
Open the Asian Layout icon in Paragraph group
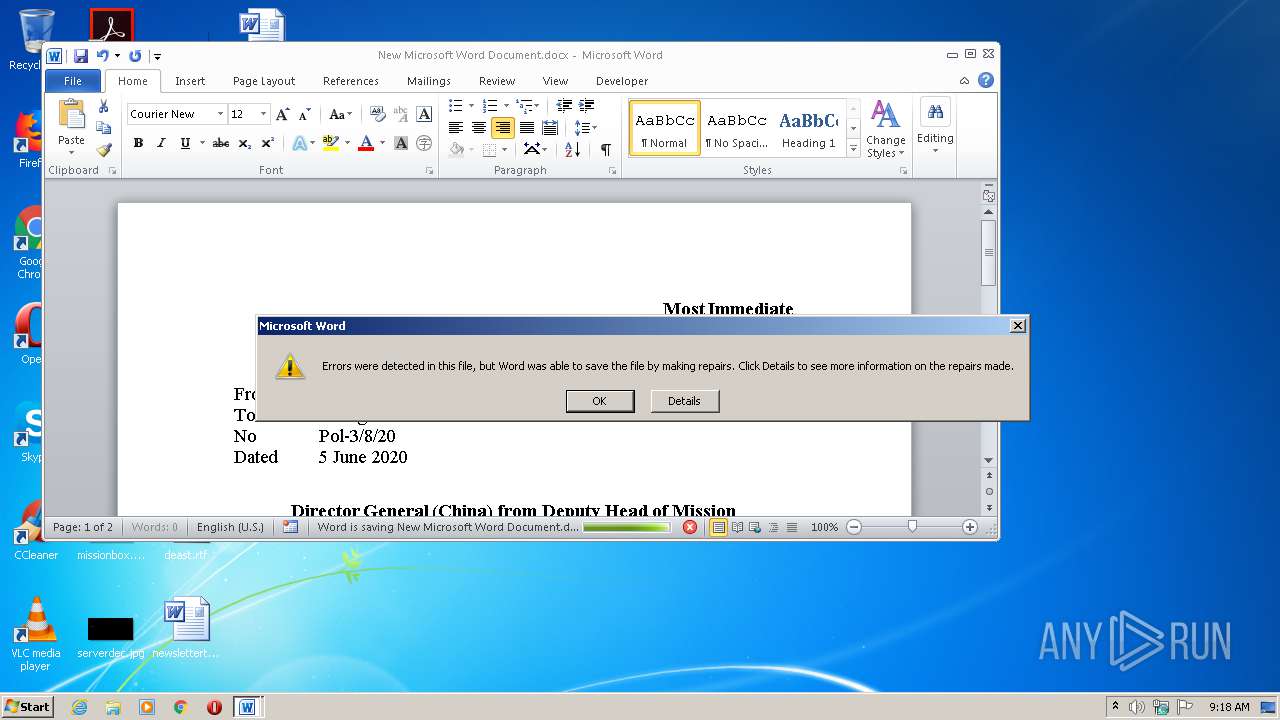[x=533, y=149]
